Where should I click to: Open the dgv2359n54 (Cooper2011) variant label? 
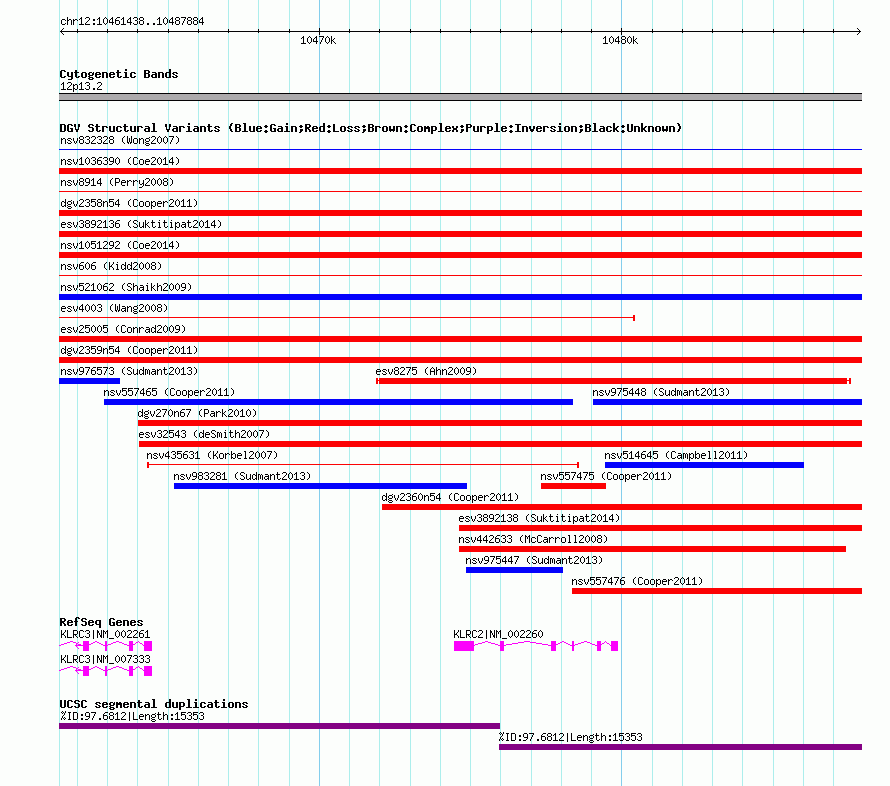[129, 350]
